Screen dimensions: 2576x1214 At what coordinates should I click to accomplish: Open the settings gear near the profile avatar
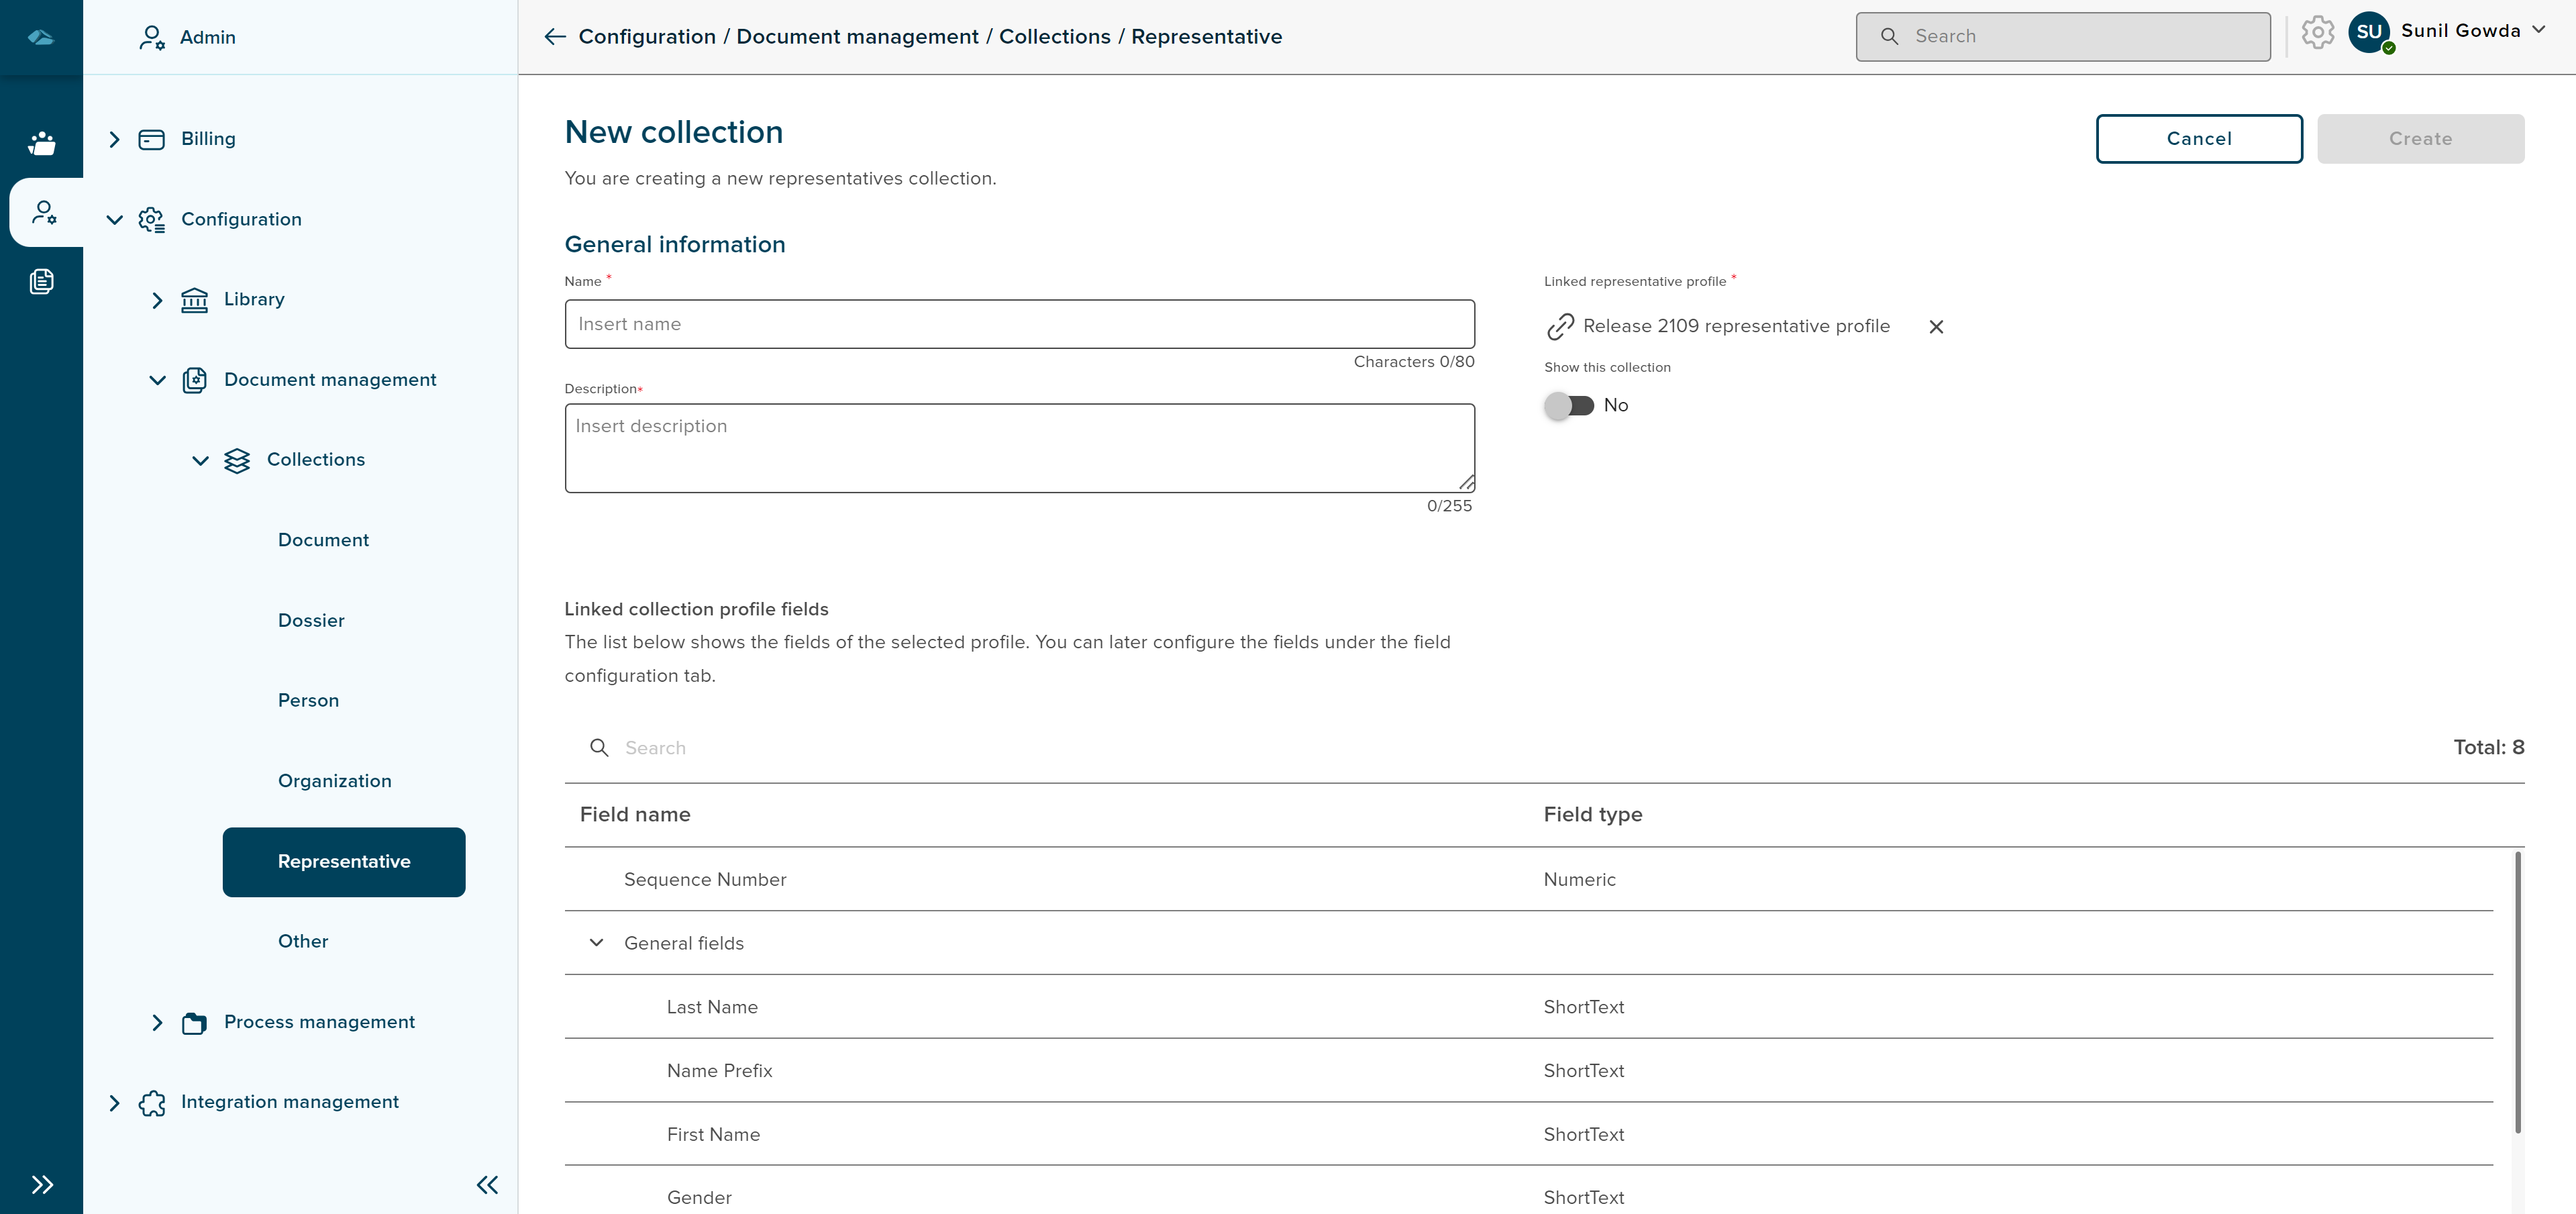click(x=2318, y=33)
